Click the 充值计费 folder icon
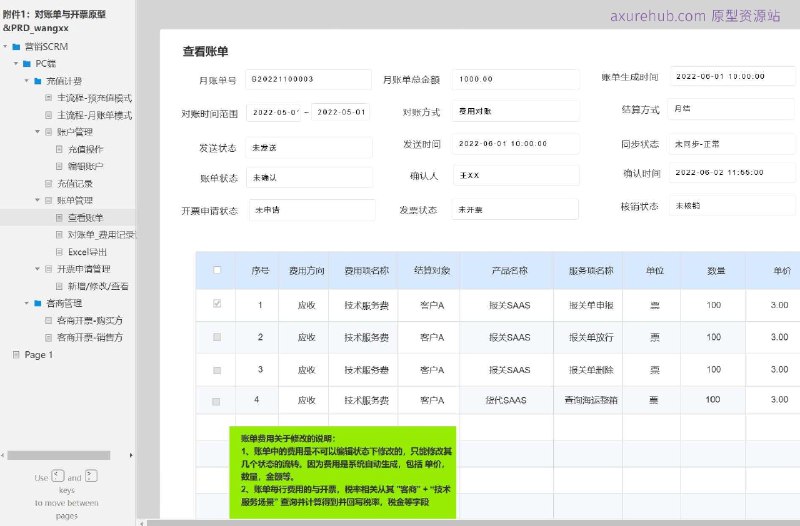 38,81
